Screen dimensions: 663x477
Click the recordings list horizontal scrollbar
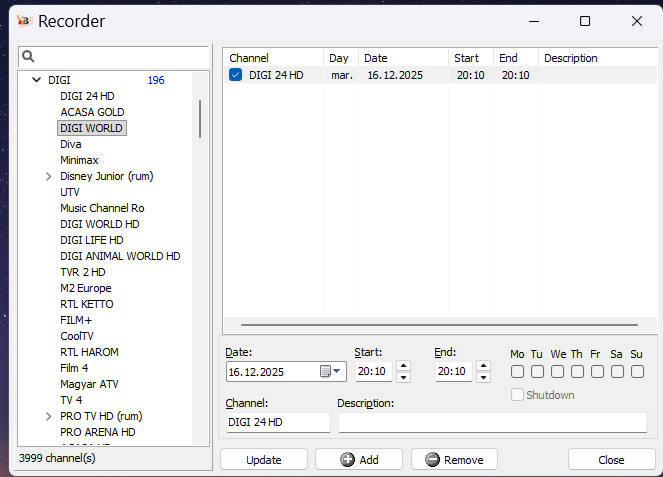point(439,325)
